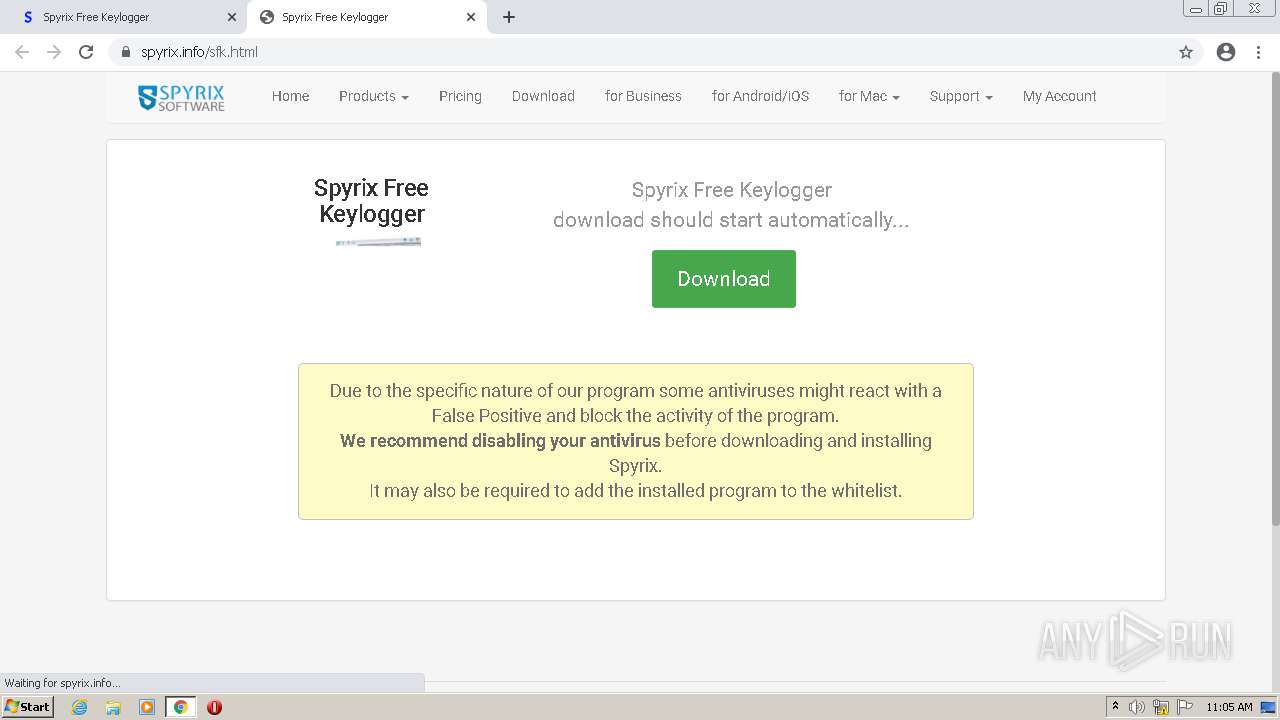The height and width of the screenshot is (720, 1280).
Task: Click the volume speaker tray icon
Action: (x=1137, y=707)
